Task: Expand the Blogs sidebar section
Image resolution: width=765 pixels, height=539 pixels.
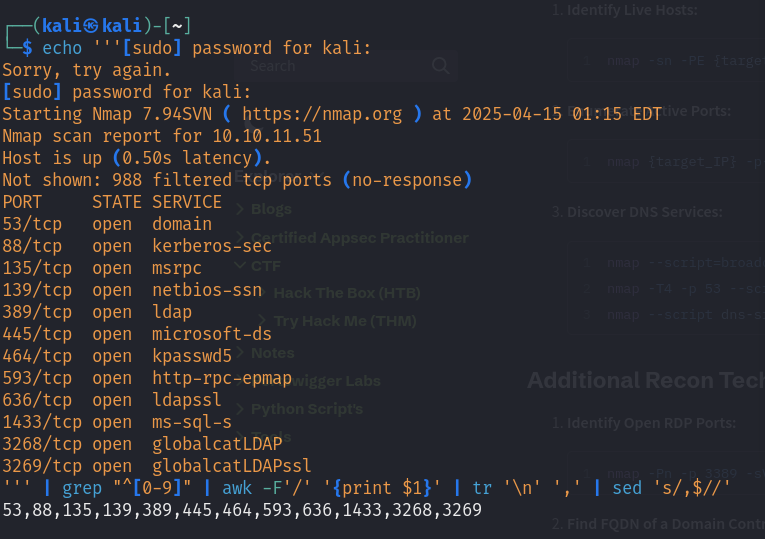Action: [271, 209]
